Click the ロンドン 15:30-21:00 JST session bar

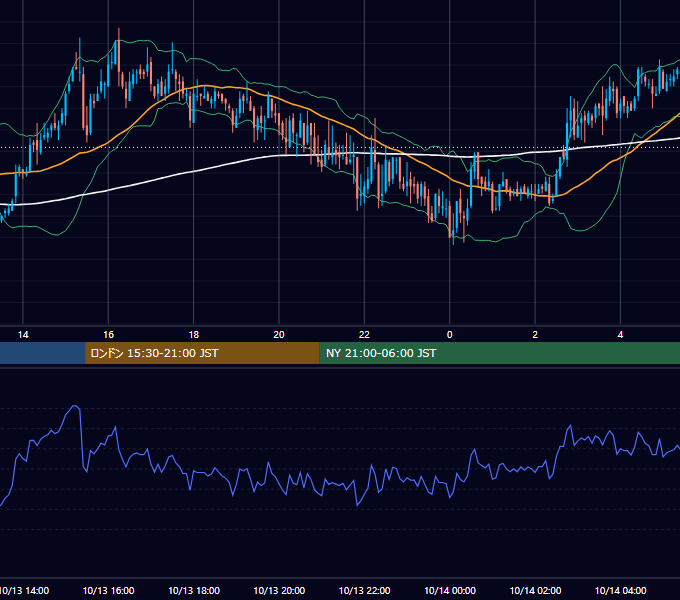click(202, 353)
